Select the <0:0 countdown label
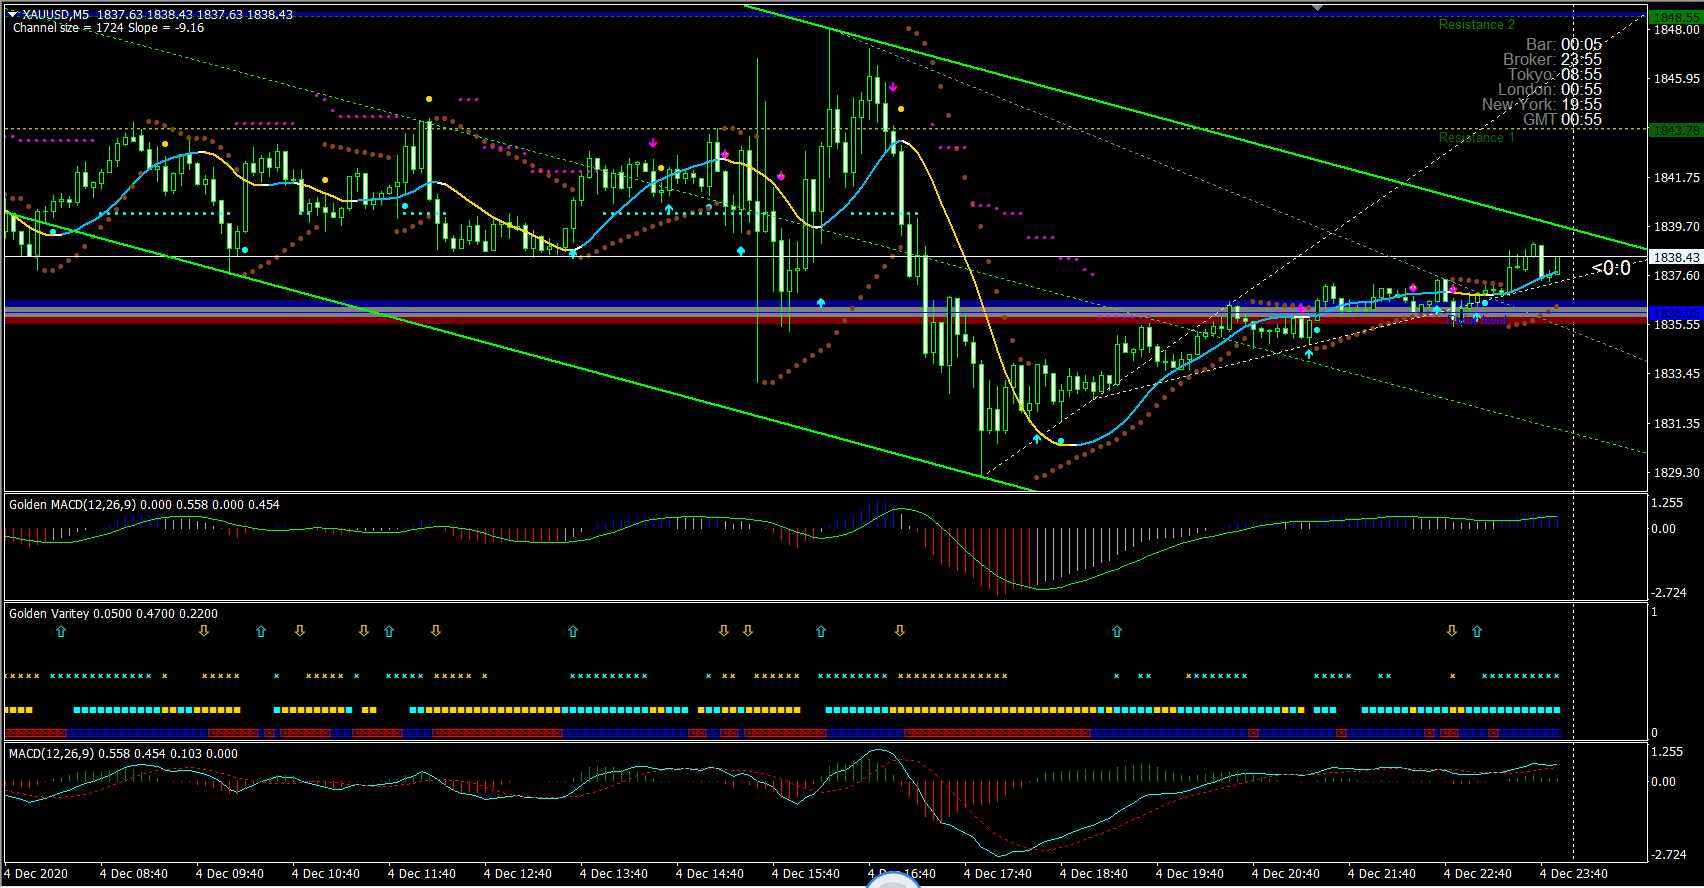The height and width of the screenshot is (888, 1704). 1611,268
